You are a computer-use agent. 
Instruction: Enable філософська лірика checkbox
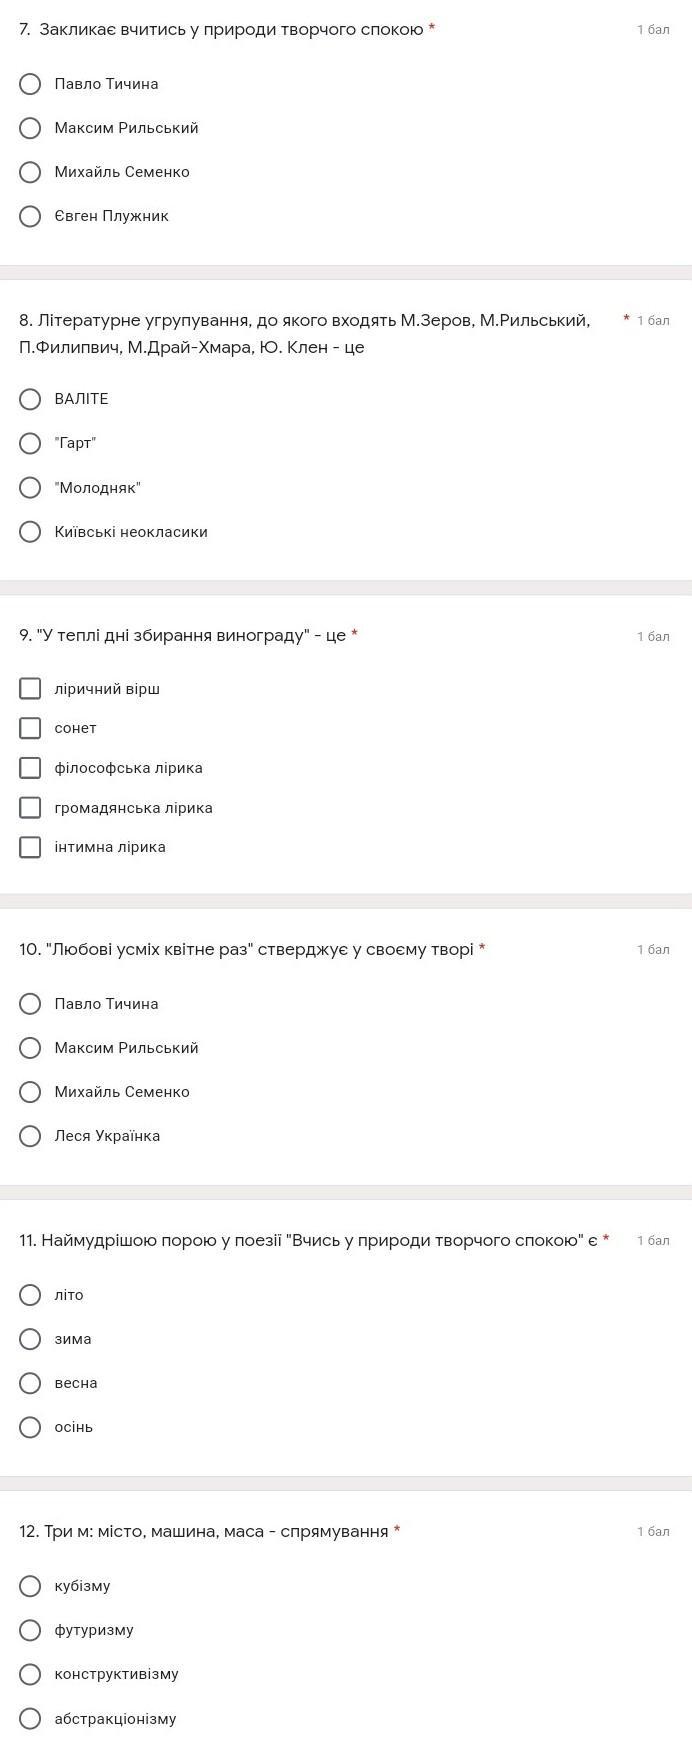pos(30,768)
